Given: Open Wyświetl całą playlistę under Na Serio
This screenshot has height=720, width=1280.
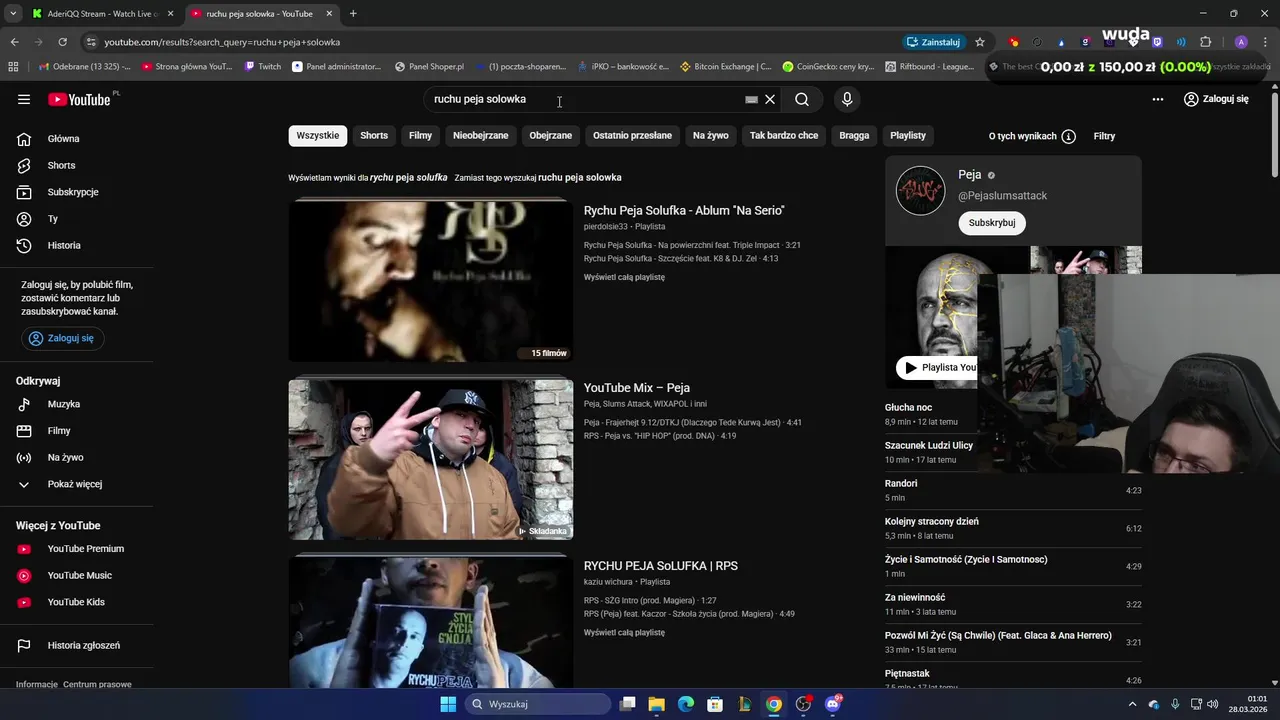Looking at the screenshot, I should tap(624, 277).
